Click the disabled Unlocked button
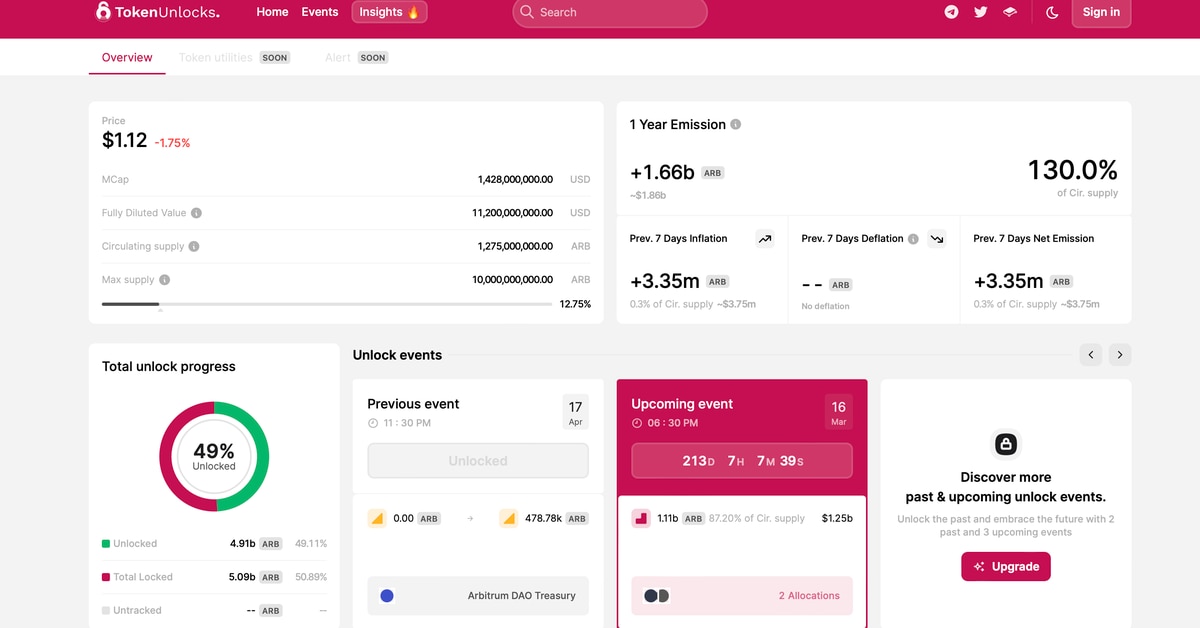 click(x=478, y=461)
